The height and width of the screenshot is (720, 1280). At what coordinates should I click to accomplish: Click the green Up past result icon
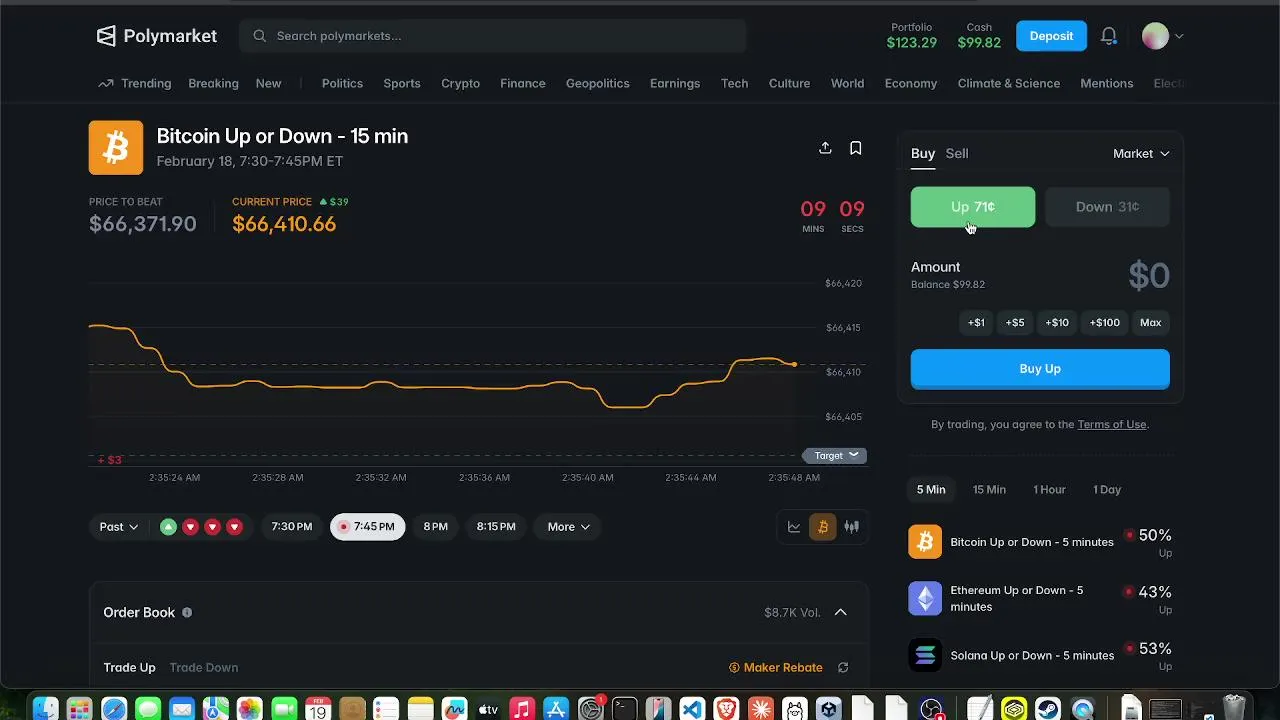pos(168,527)
